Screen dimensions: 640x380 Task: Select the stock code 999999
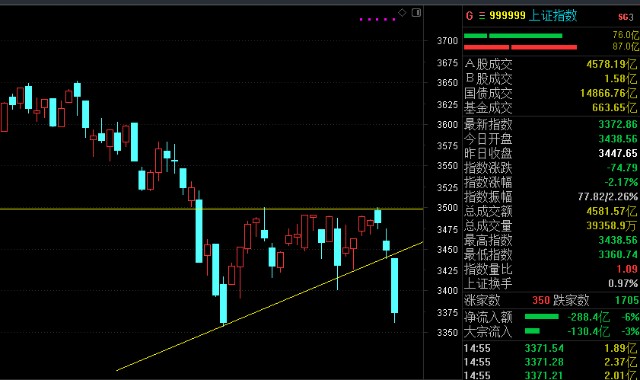[x=507, y=16]
